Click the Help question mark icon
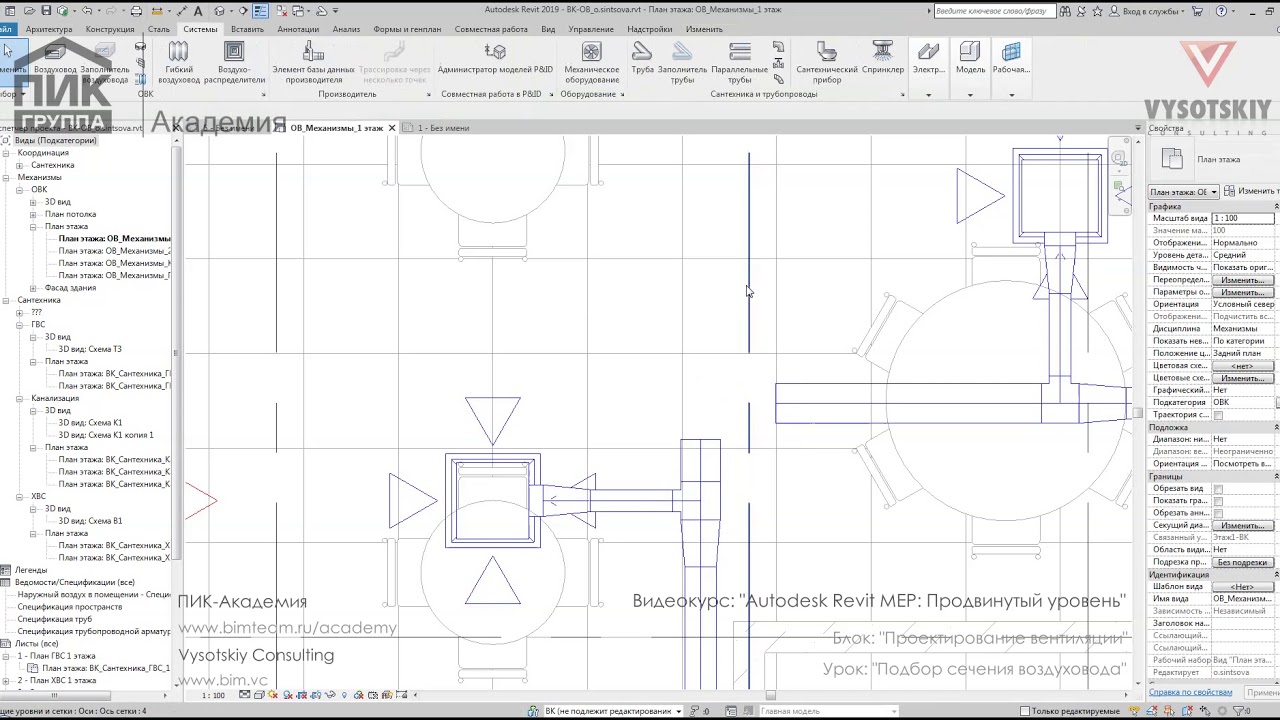The height and width of the screenshot is (720, 1280). pos(1221,11)
